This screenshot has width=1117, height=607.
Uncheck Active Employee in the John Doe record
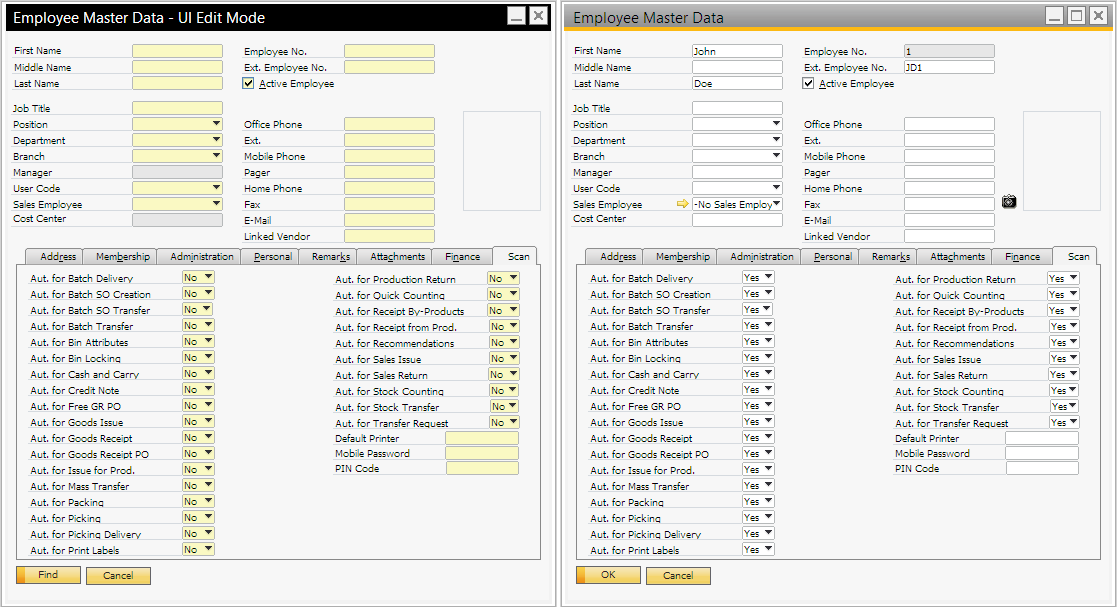[809, 84]
